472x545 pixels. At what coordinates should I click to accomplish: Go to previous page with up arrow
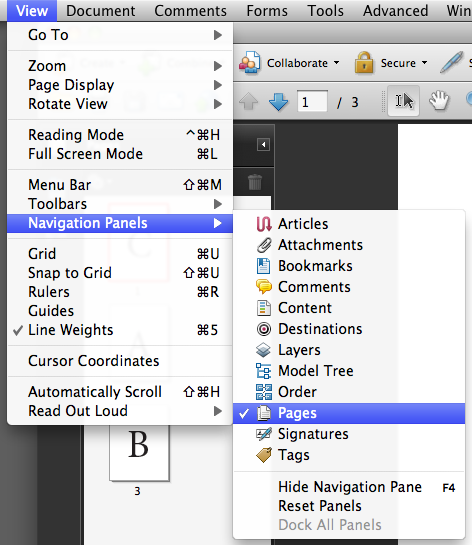(x=249, y=102)
